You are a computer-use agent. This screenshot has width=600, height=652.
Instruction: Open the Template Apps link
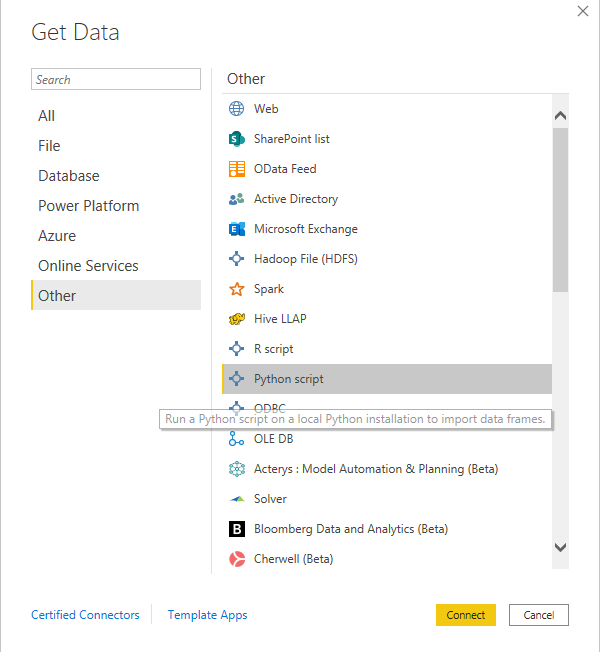(207, 615)
